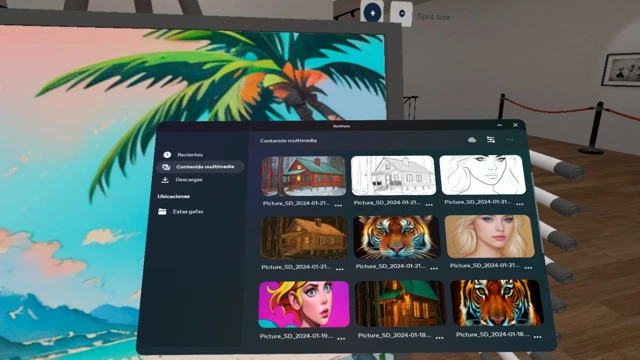This screenshot has width=640, height=360.
Task: Open the red log cabin picture
Action: [304, 176]
